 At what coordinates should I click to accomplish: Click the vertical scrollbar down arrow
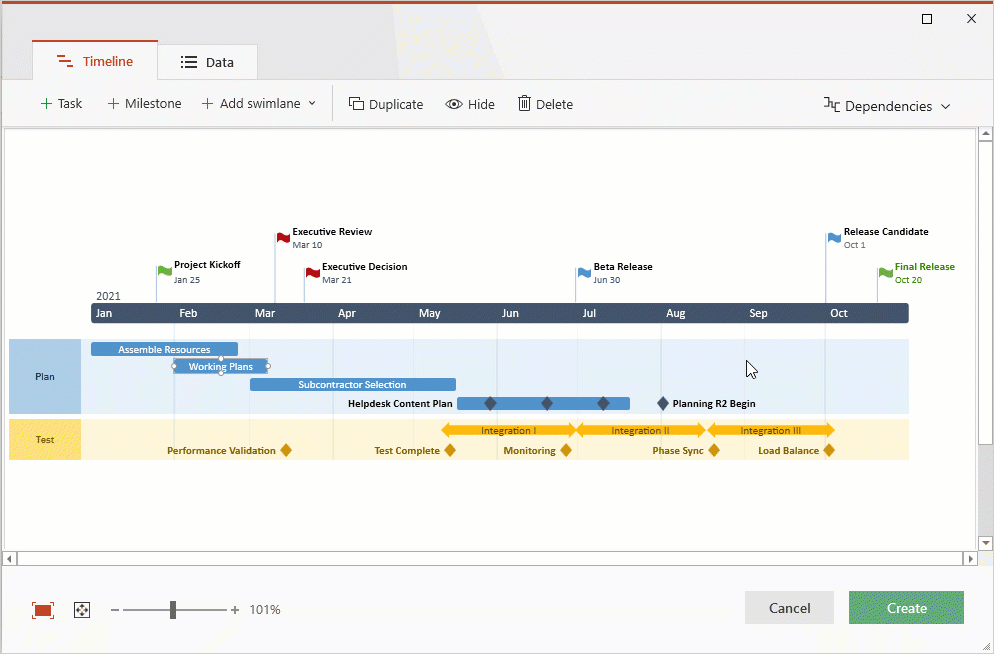coord(986,543)
